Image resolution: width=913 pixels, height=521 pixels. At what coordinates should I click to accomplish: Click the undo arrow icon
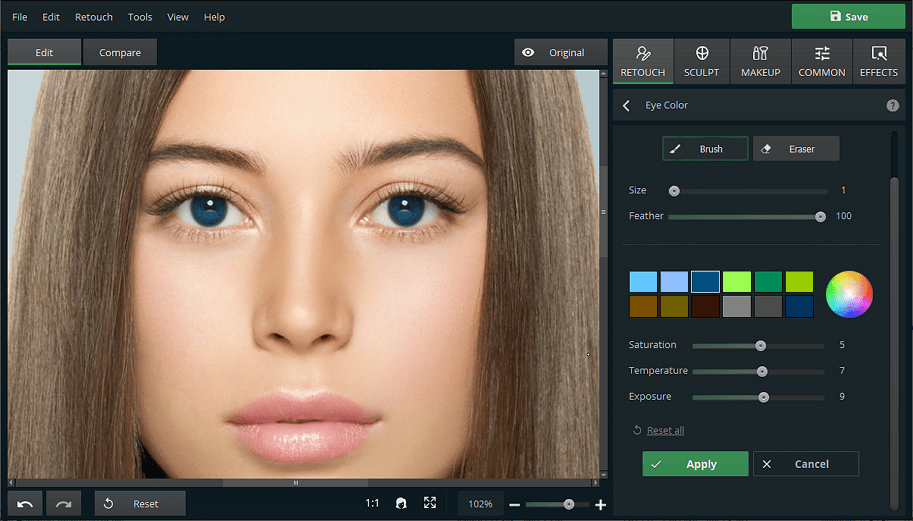pos(25,504)
